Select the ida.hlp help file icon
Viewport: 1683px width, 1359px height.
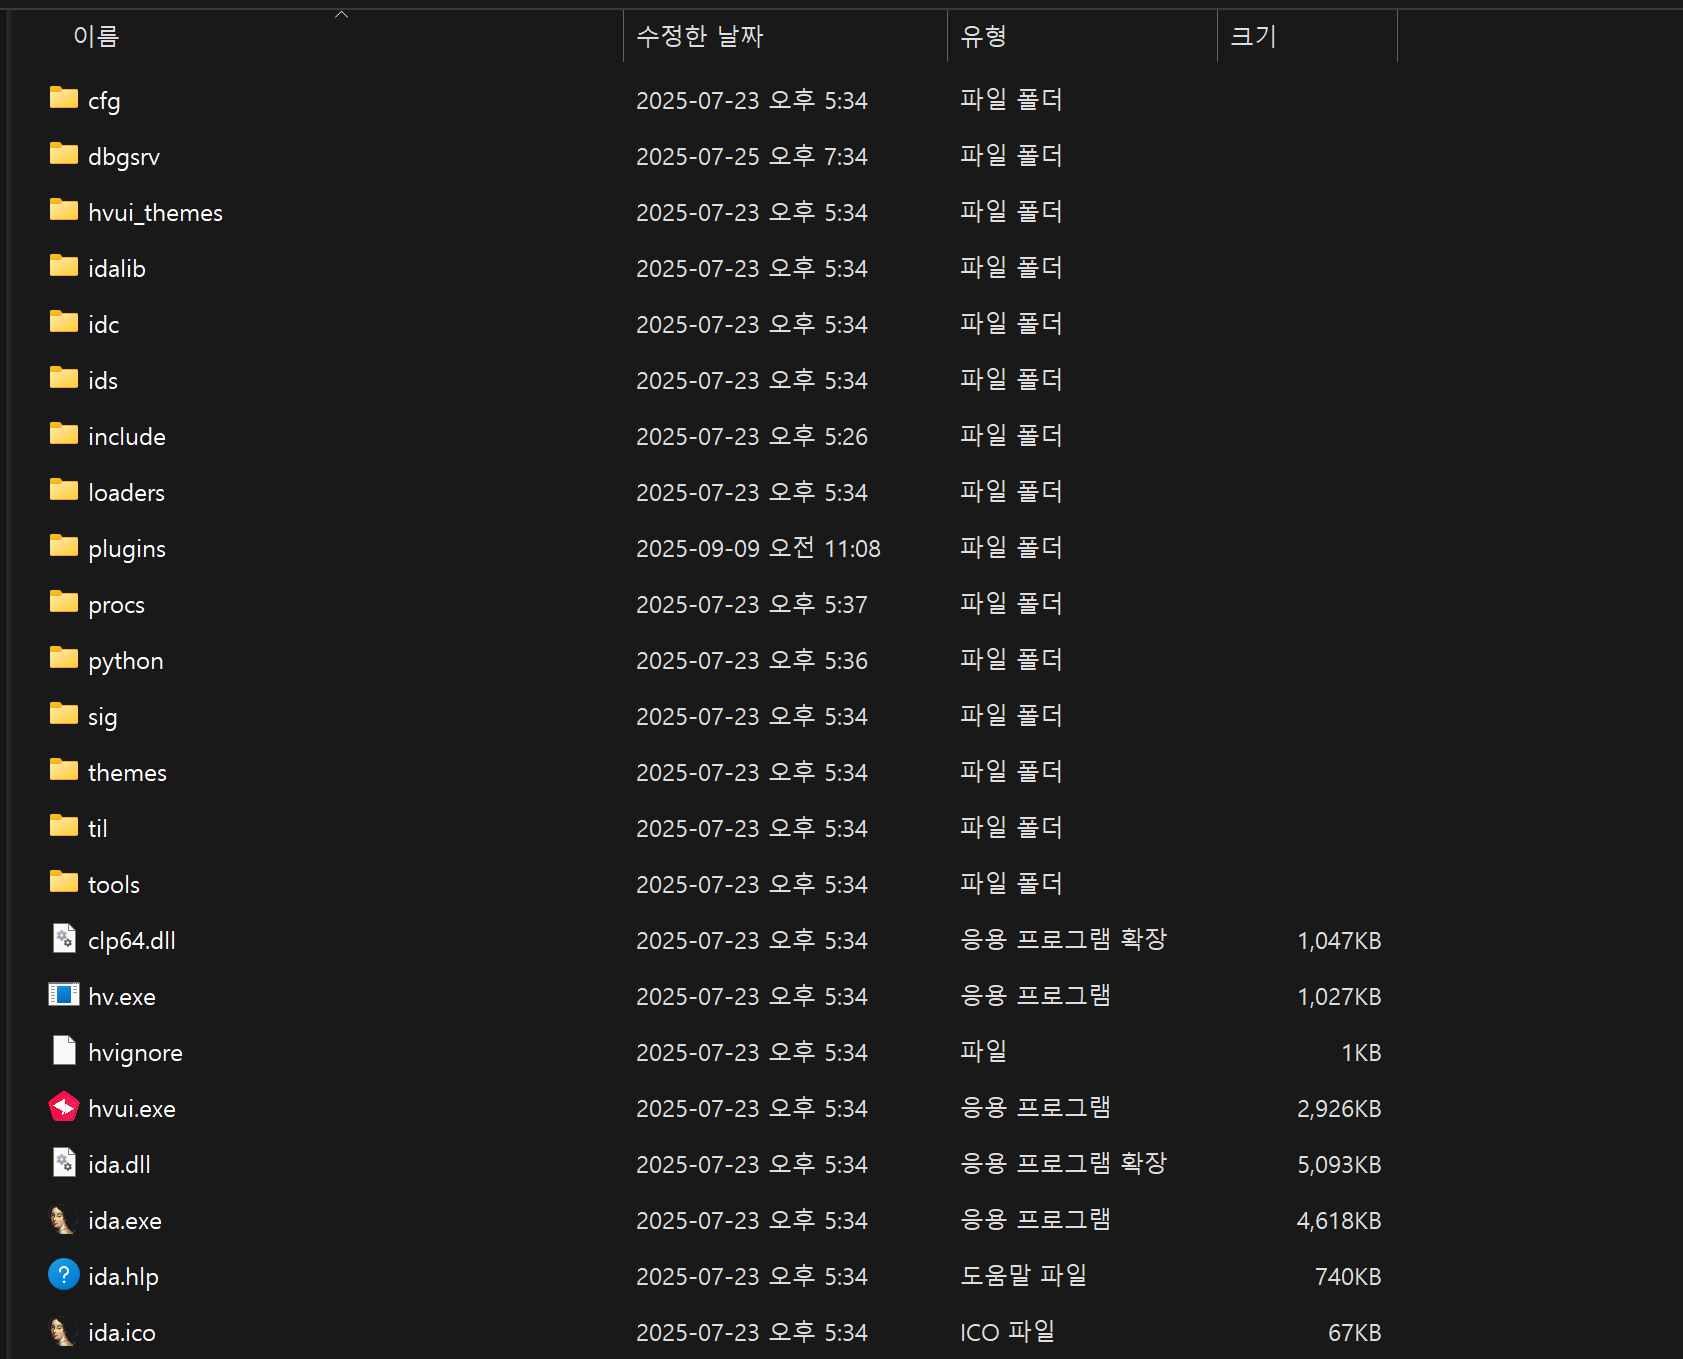[x=64, y=1276]
